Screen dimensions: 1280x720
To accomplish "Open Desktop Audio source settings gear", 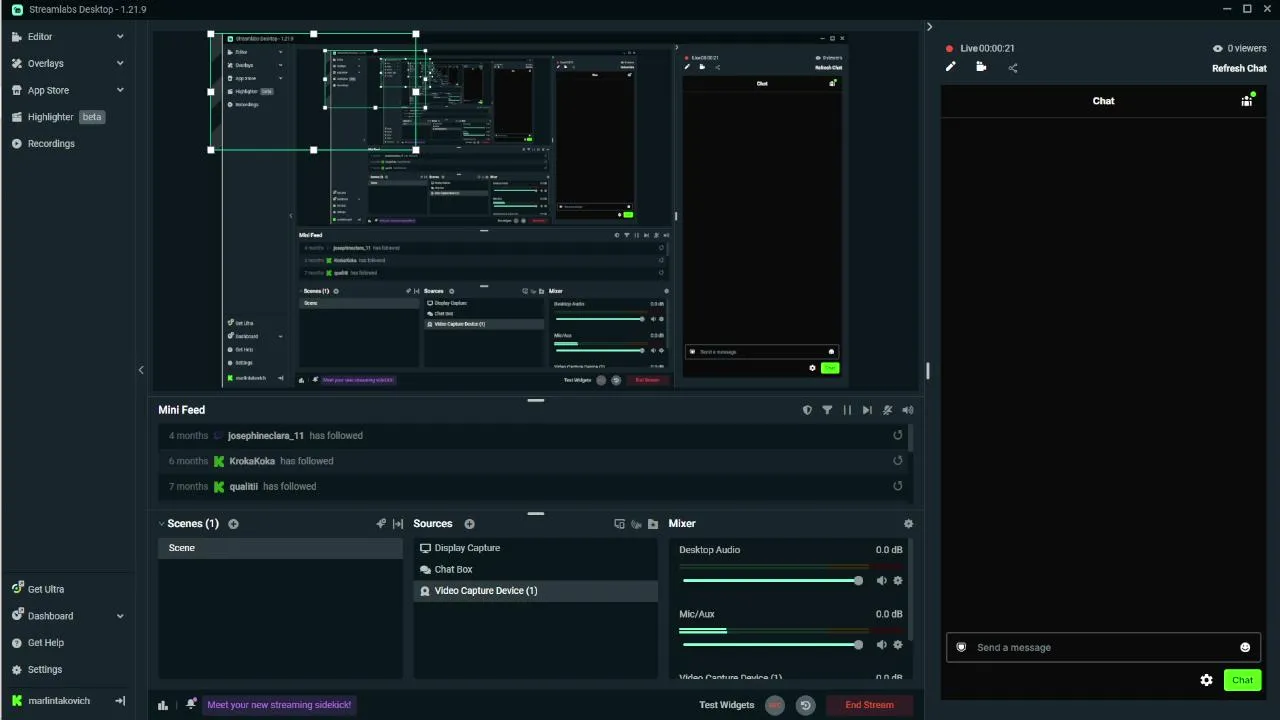I will point(897,581).
